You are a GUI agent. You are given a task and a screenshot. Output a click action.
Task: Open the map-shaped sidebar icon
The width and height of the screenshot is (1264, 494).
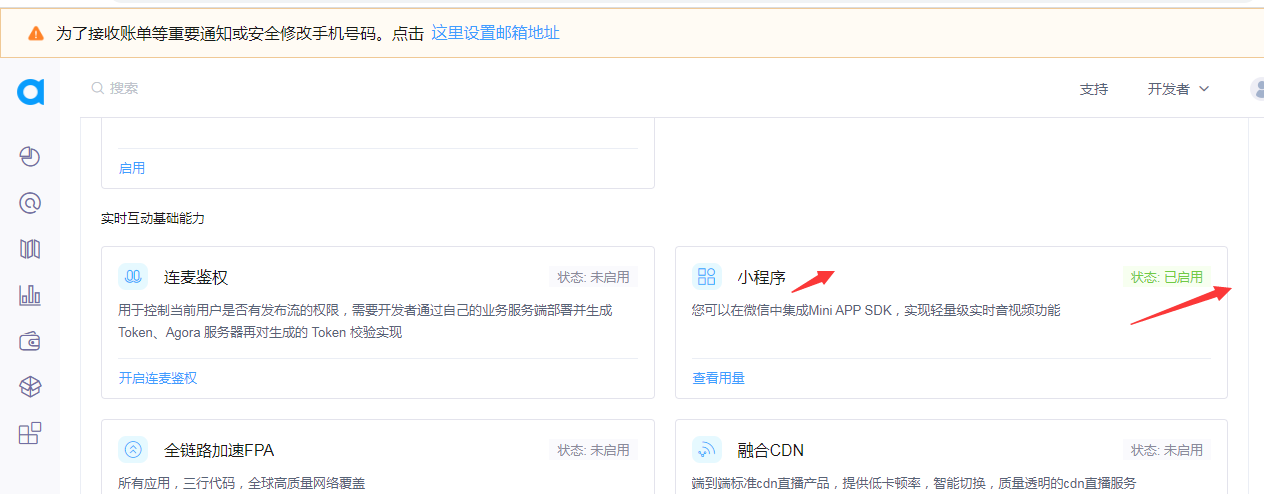tap(30, 249)
